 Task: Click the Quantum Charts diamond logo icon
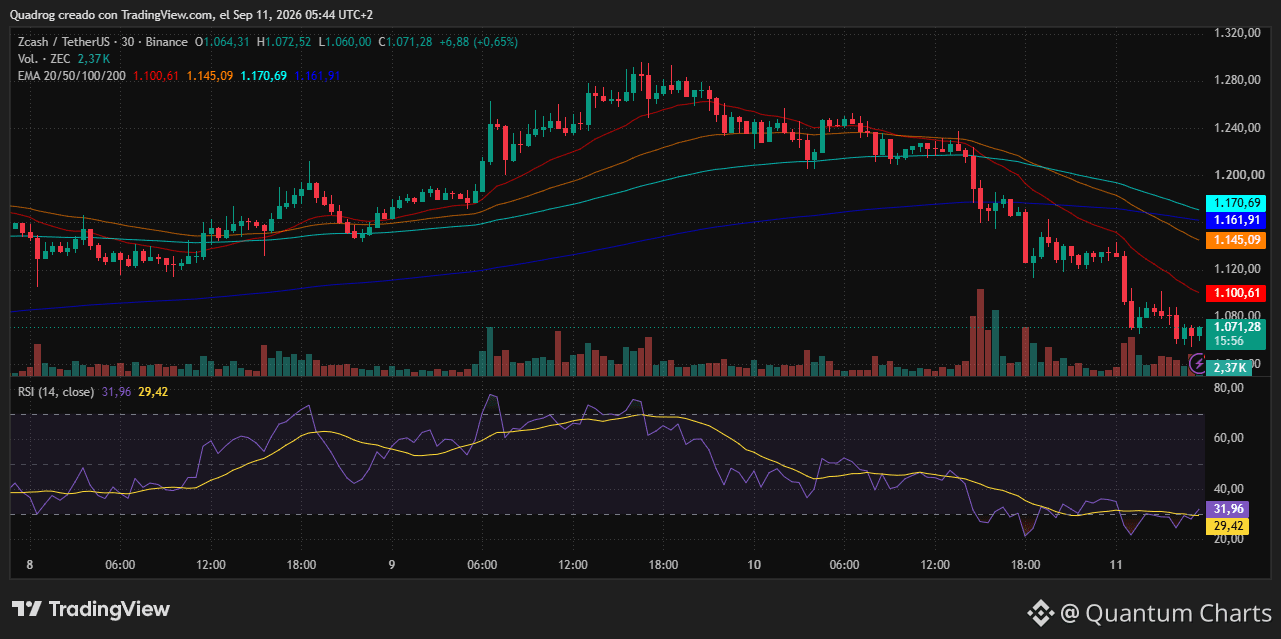pyautogui.click(x=1041, y=612)
